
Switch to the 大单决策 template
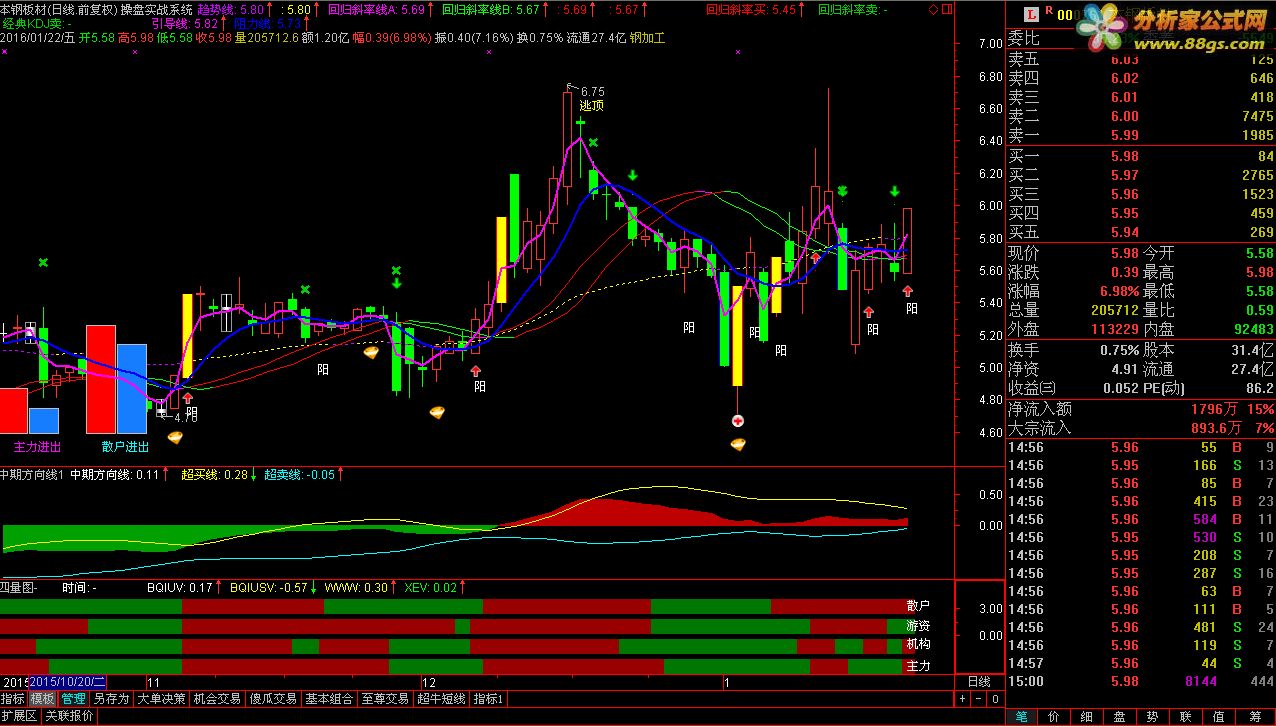[161, 699]
